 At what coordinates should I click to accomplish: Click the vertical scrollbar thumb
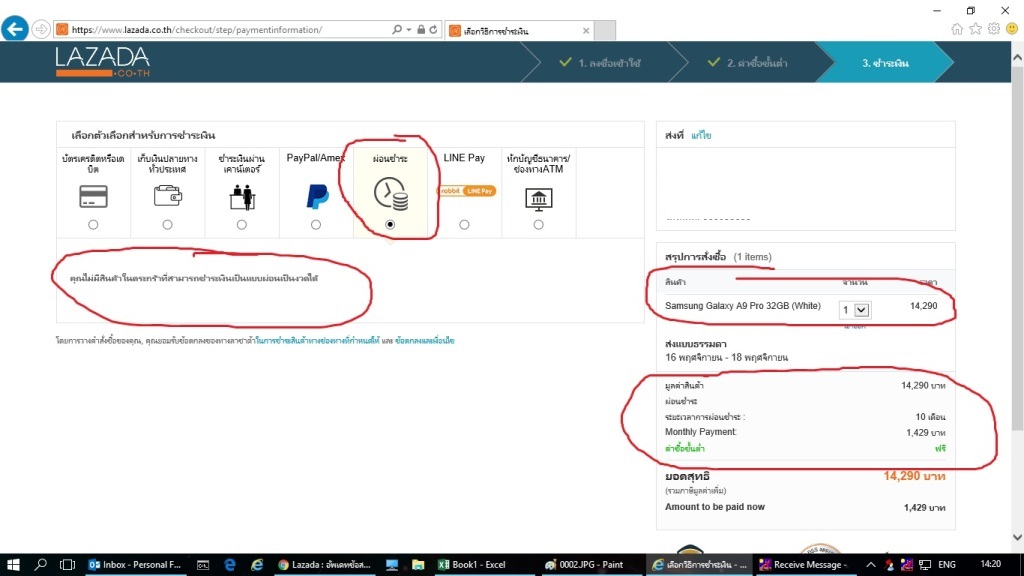coord(1017,248)
